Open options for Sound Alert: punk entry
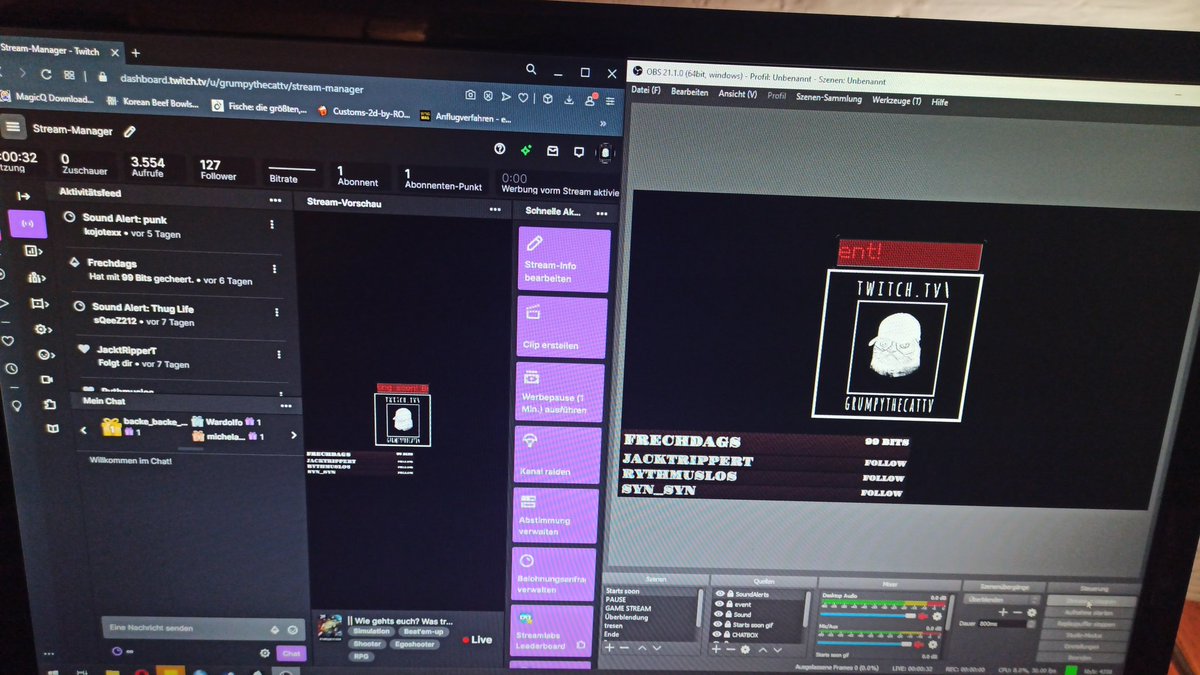The height and width of the screenshot is (675, 1200). 270,226
